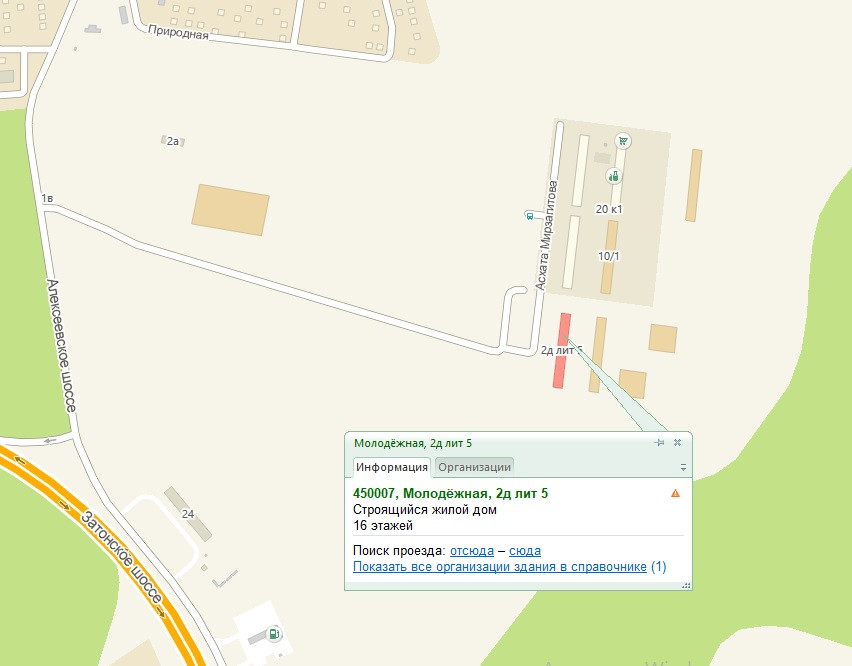Select the building labeled 24
The height and width of the screenshot is (666, 852).
tap(187, 514)
